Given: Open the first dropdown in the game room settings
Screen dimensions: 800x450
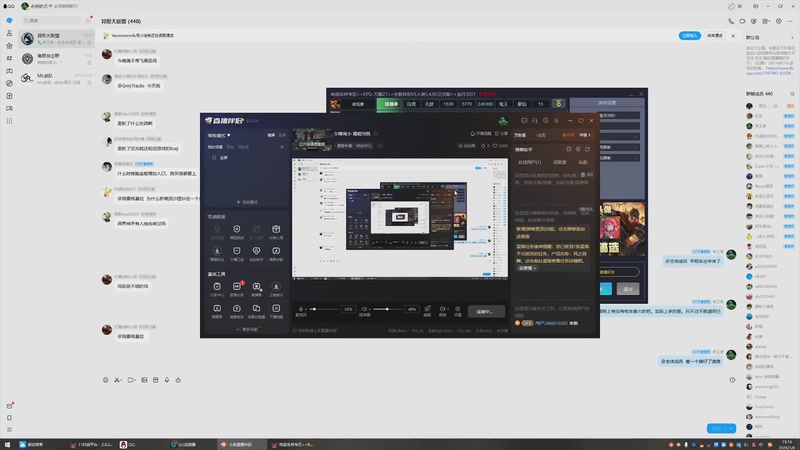Looking at the screenshot, I should point(620,136).
